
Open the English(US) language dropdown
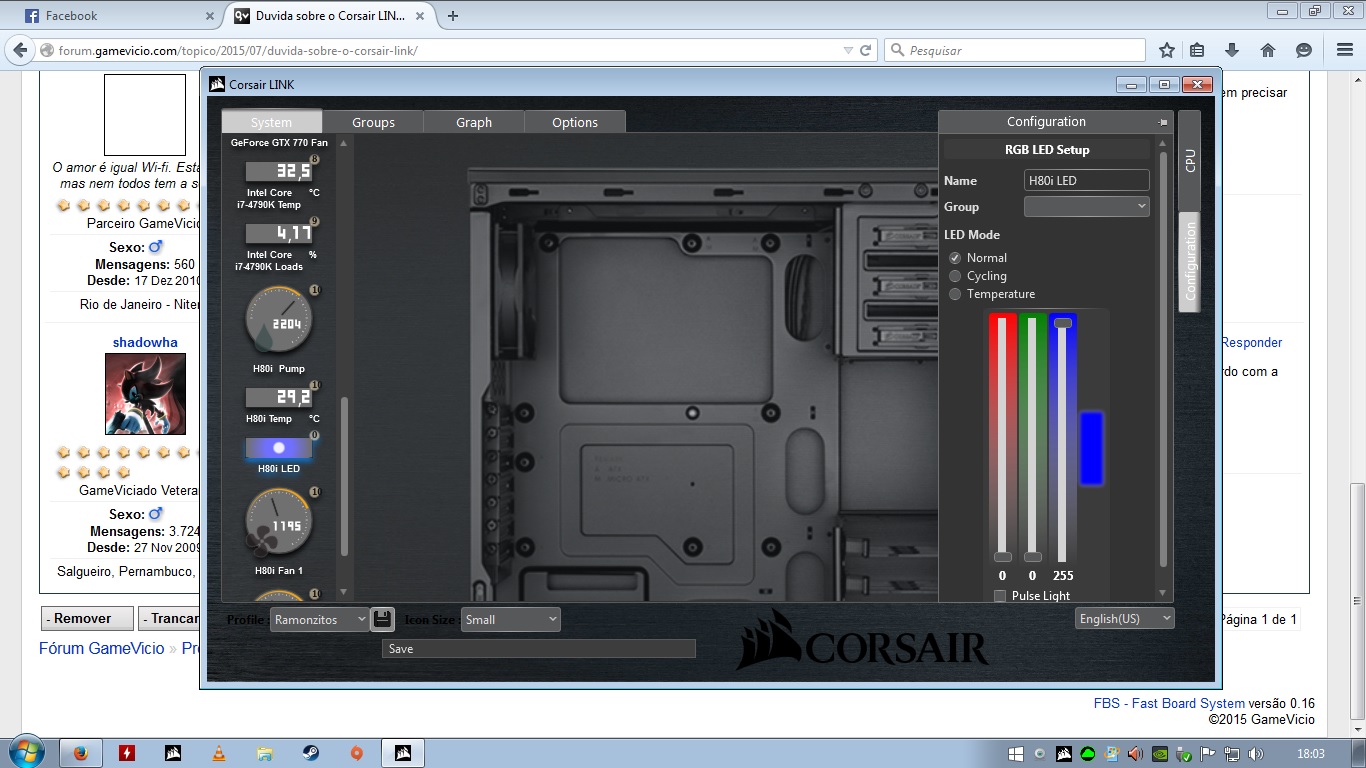(1125, 619)
